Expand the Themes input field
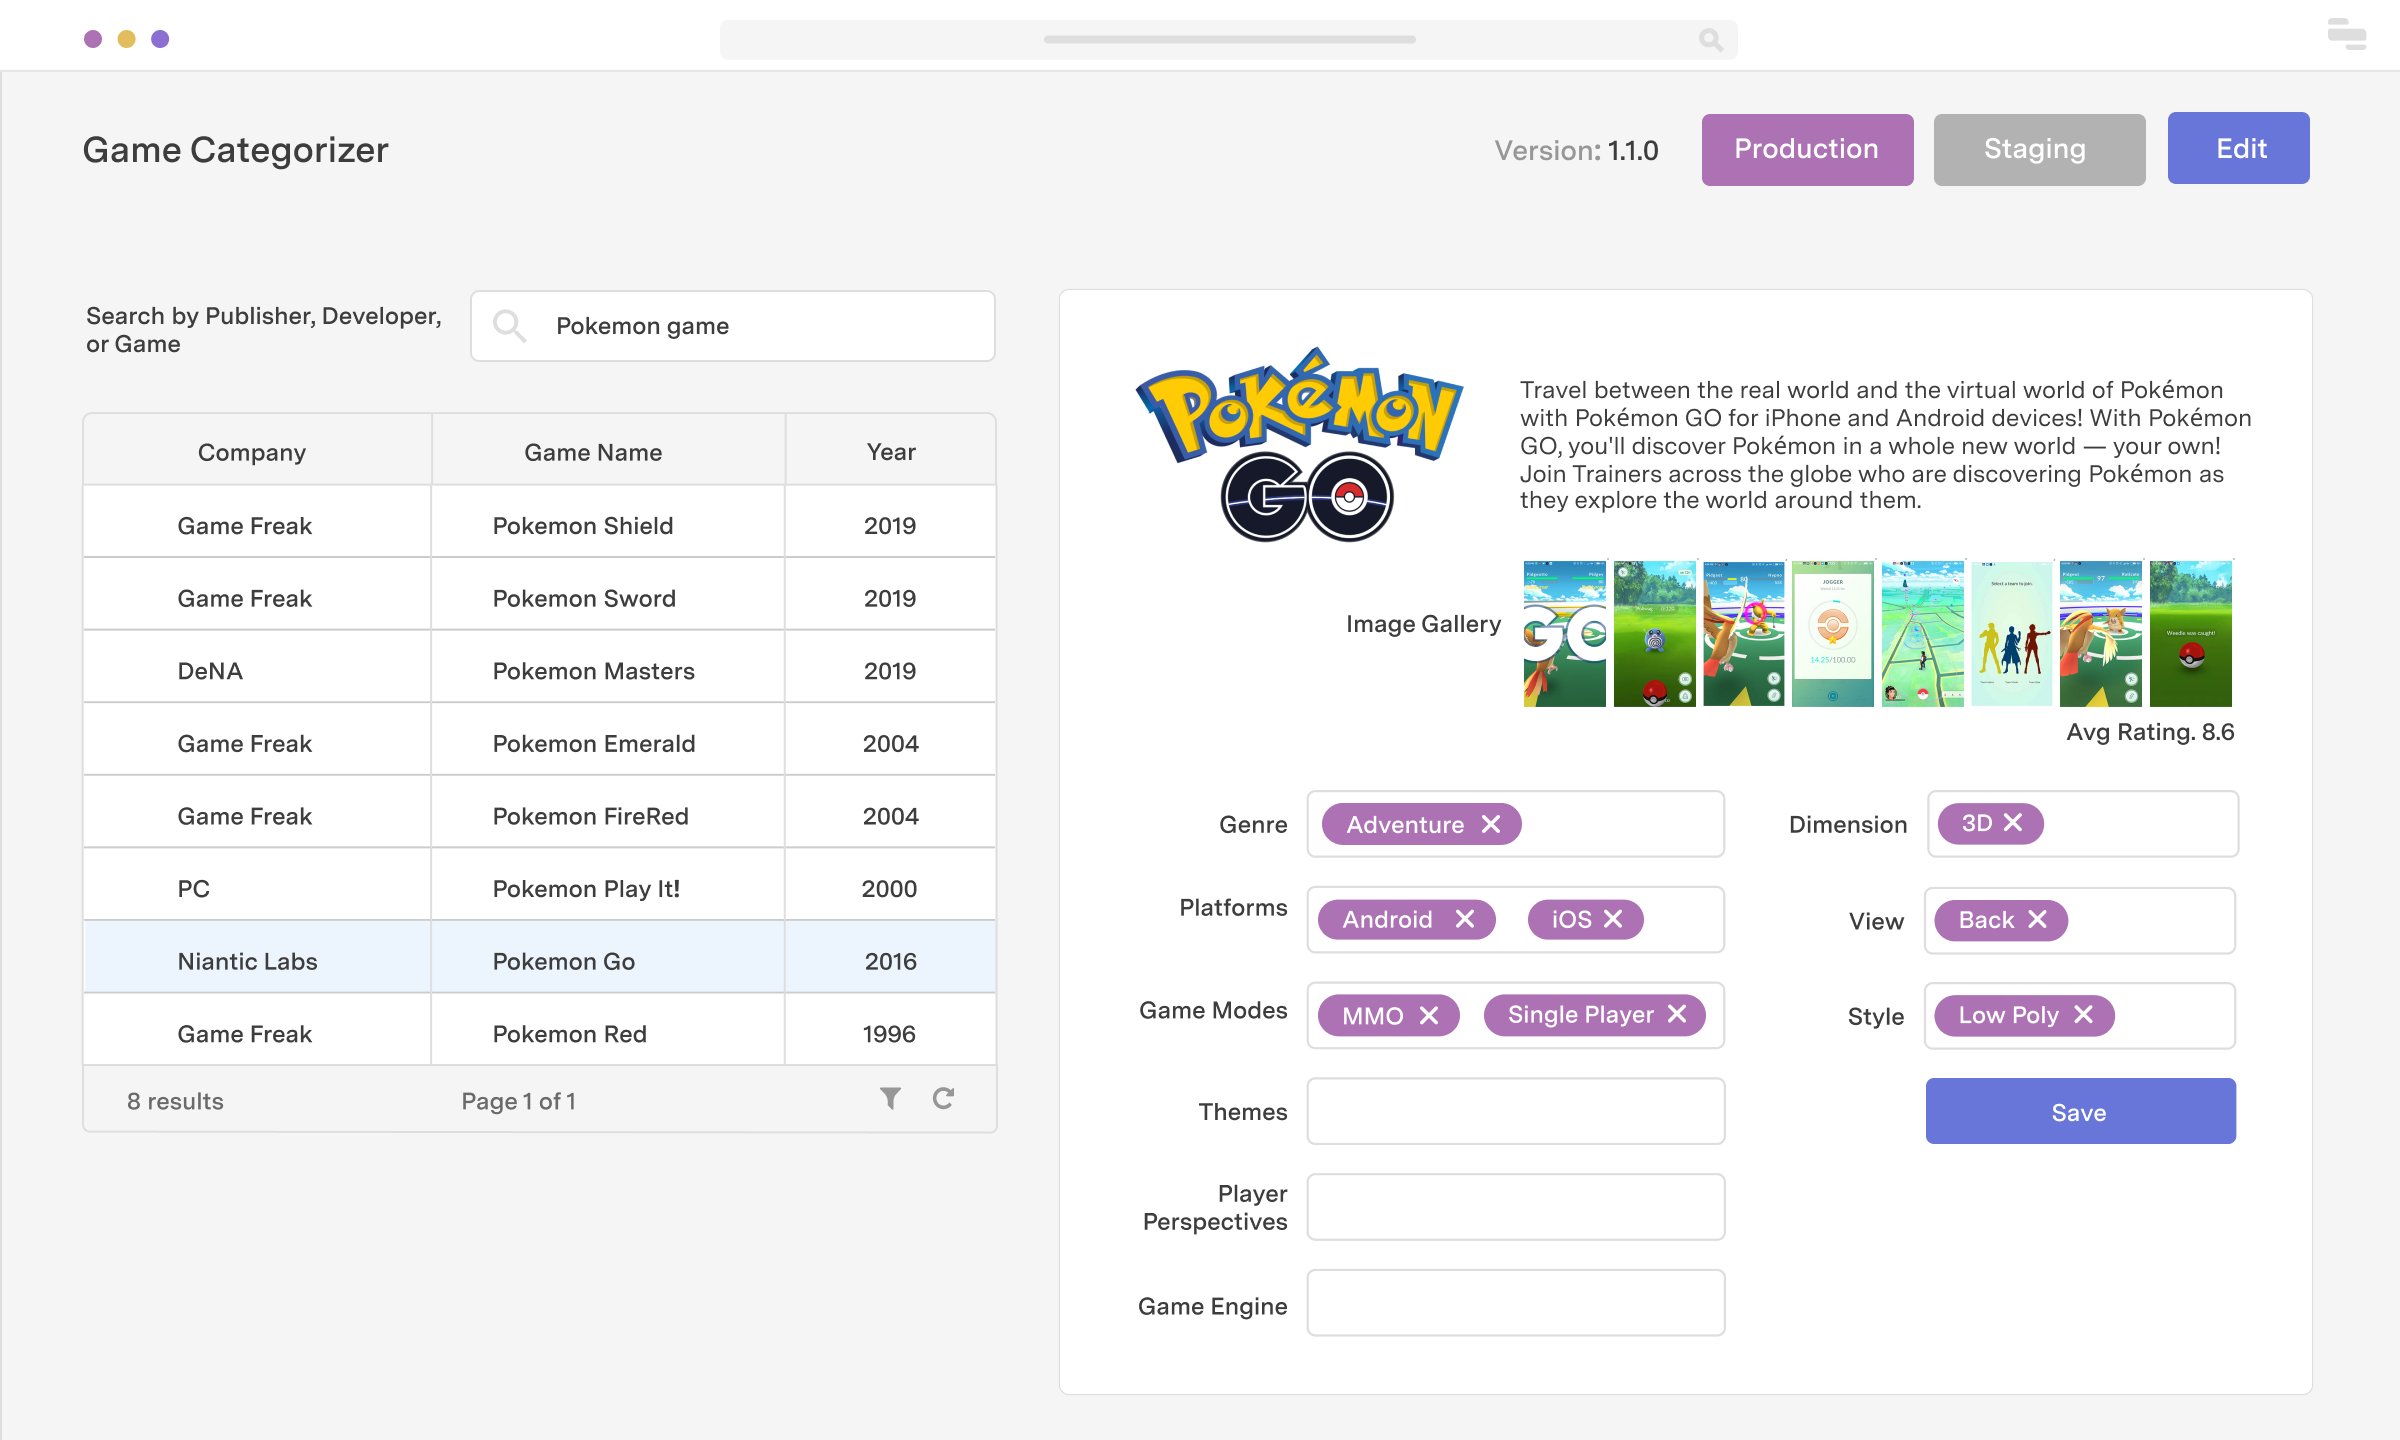 coord(1515,1111)
